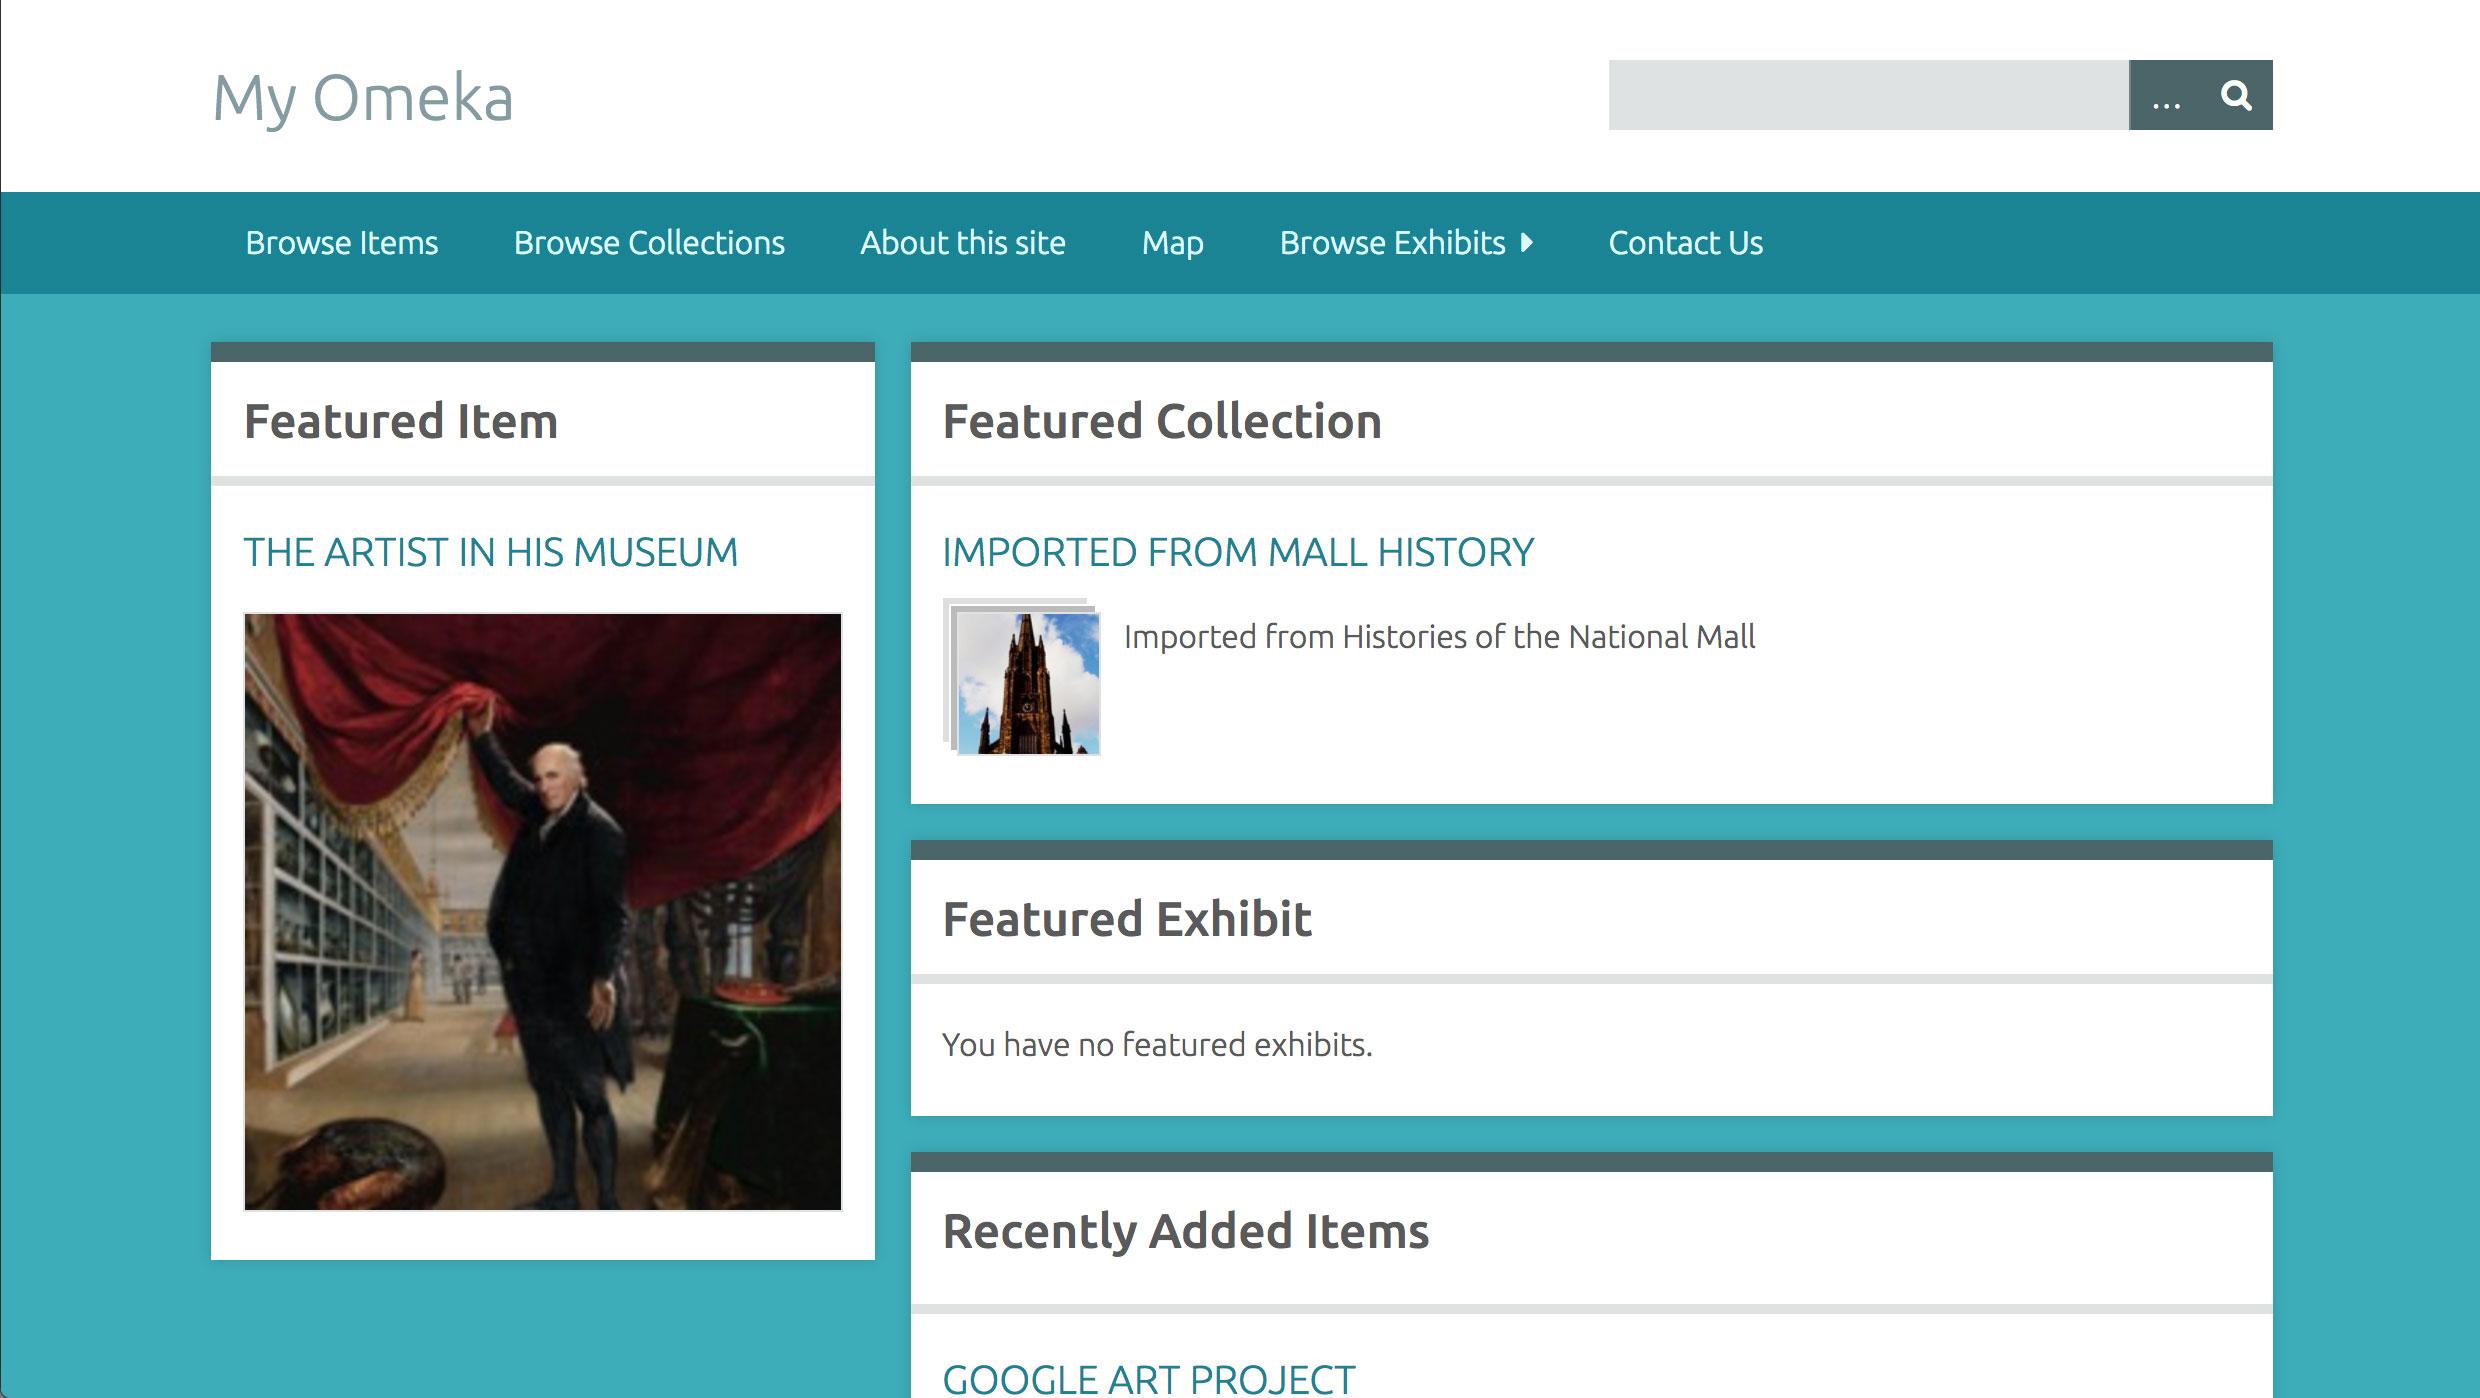Open the About this site dropdown
This screenshot has width=2480, height=1398.
click(962, 242)
